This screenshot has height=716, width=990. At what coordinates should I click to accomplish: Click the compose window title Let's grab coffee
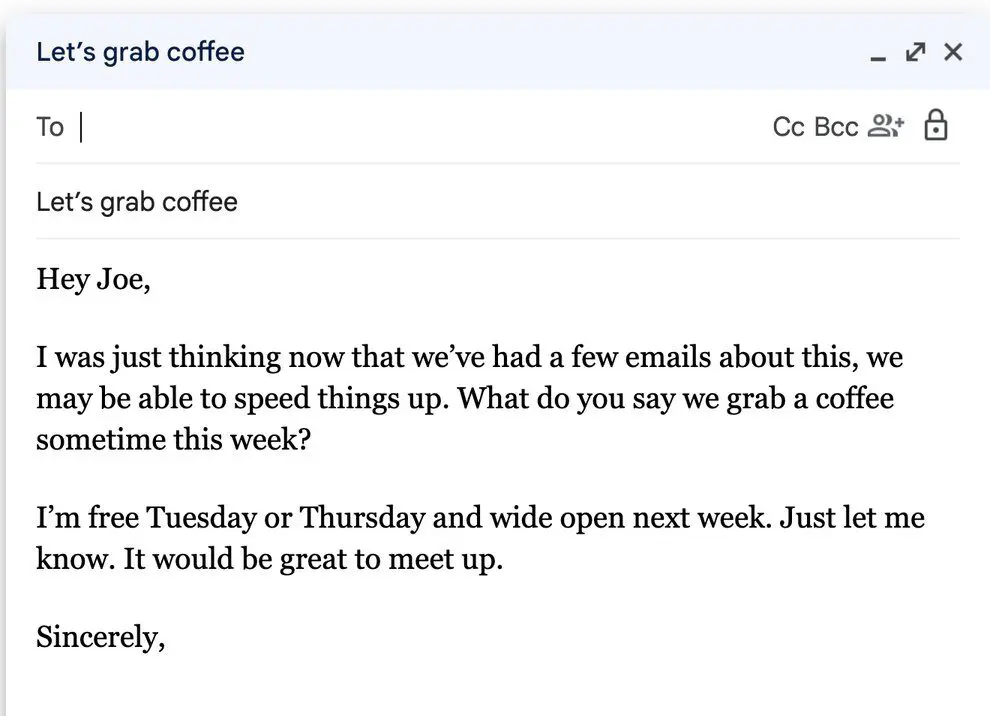tap(140, 52)
